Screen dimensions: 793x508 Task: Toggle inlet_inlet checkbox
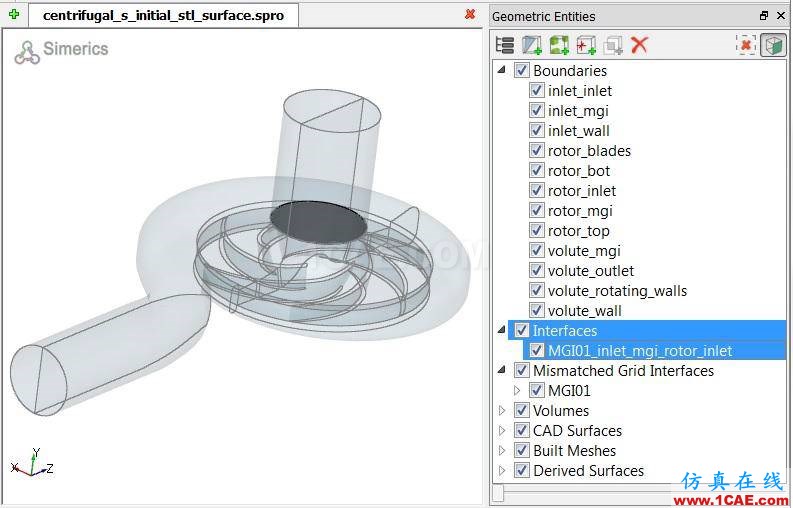[x=537, y=91]
